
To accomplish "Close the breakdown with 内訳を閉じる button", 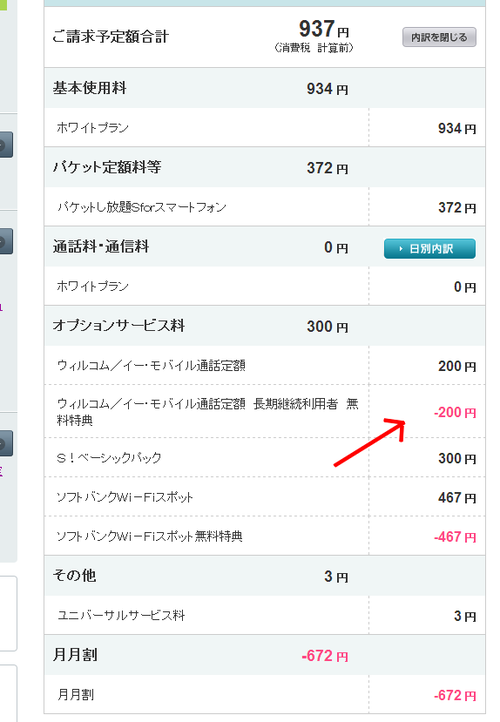I will (439, 37).
